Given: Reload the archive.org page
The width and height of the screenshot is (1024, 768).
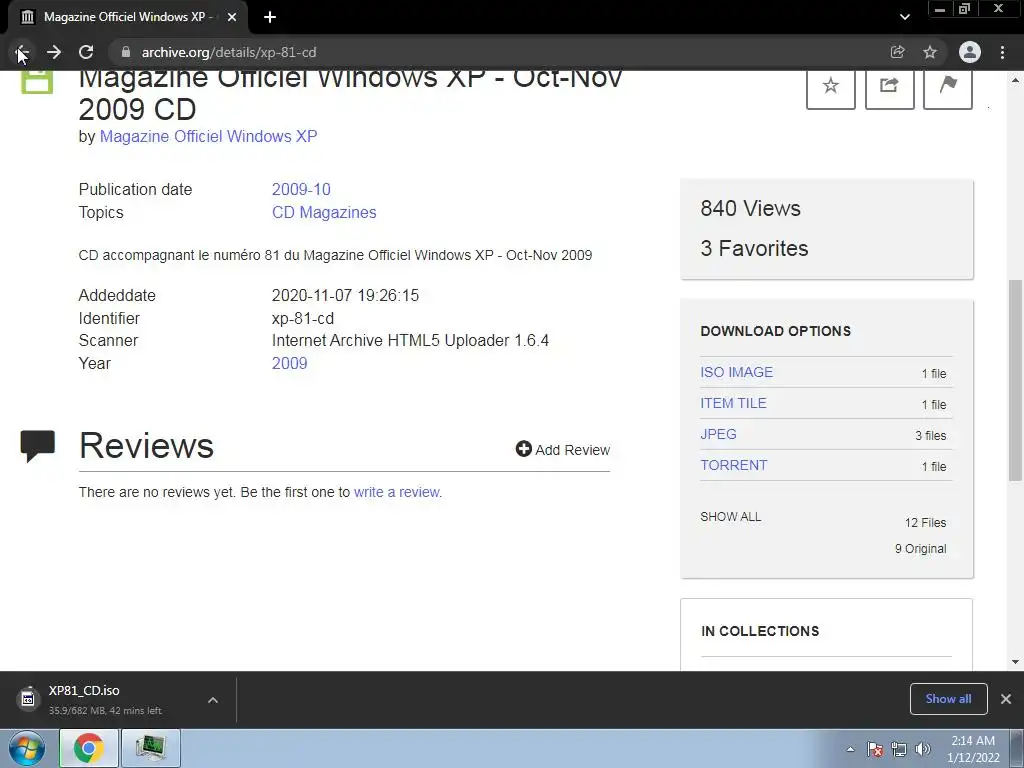Looking at the screenshot, I should (x=86, y=52).
